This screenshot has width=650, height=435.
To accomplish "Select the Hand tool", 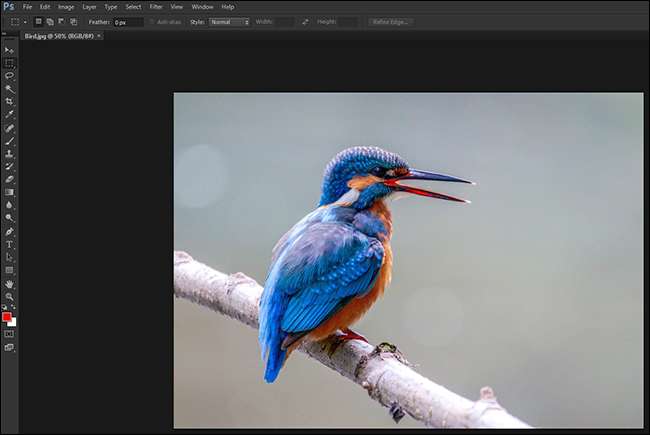I will [x=10, y=284].
